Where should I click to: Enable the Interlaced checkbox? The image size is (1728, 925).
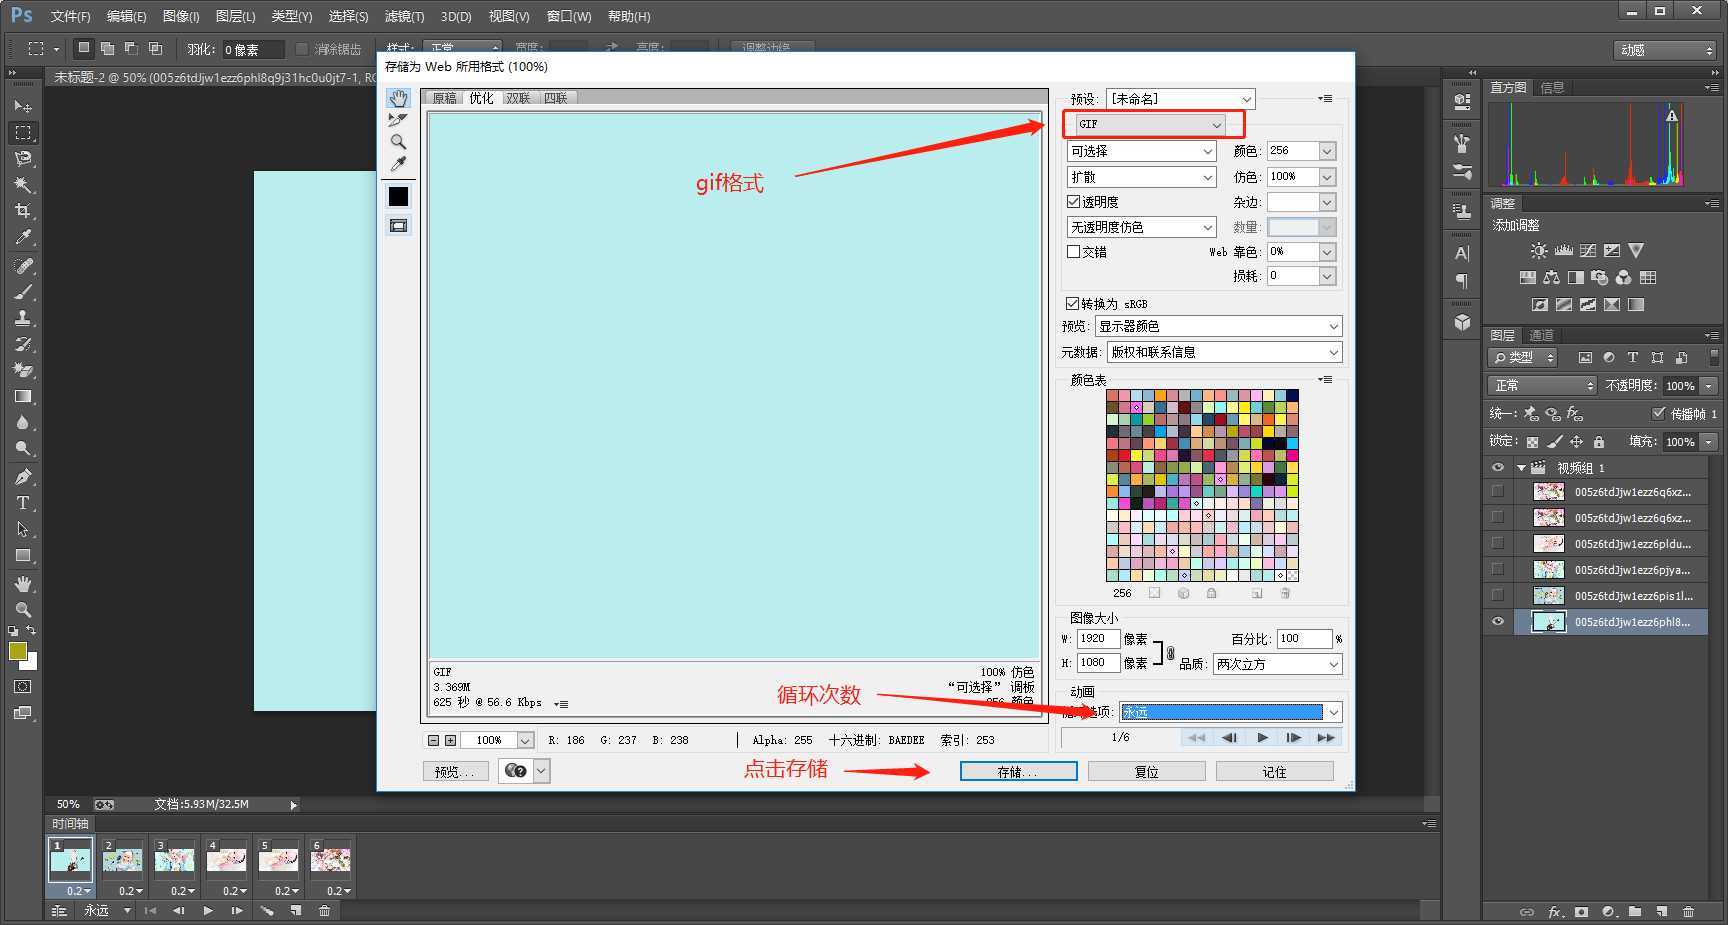tap(1073, 252)
